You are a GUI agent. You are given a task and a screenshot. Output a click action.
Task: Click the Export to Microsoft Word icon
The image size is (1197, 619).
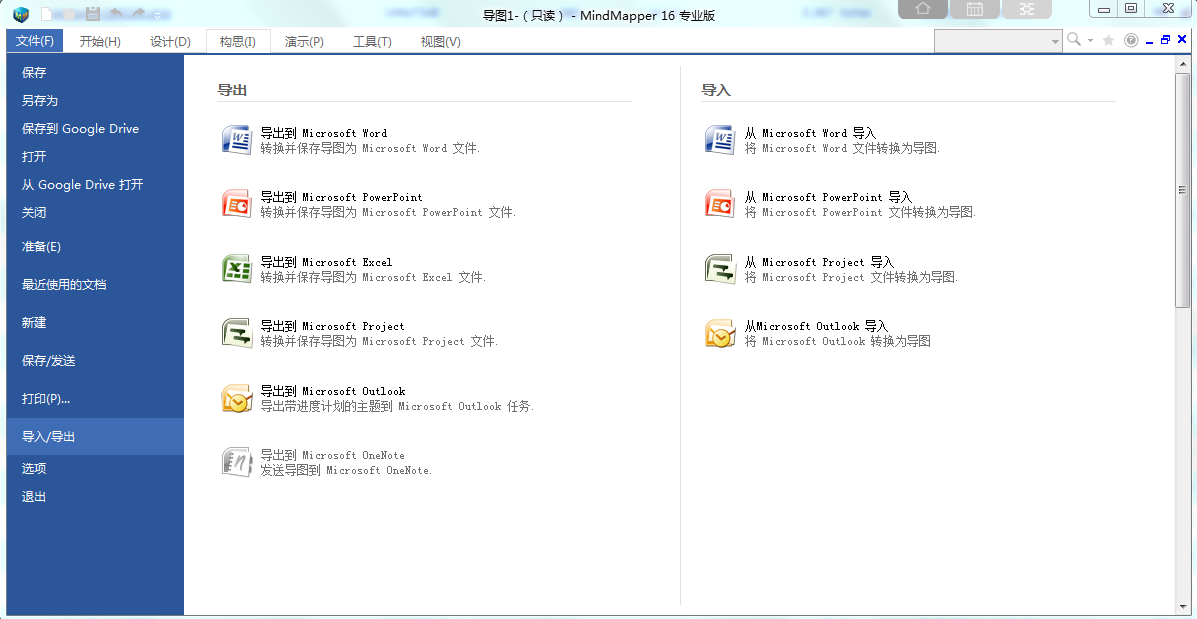click(237, 140)
